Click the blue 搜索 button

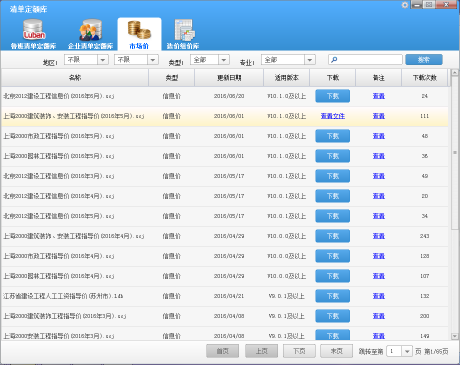424,60
